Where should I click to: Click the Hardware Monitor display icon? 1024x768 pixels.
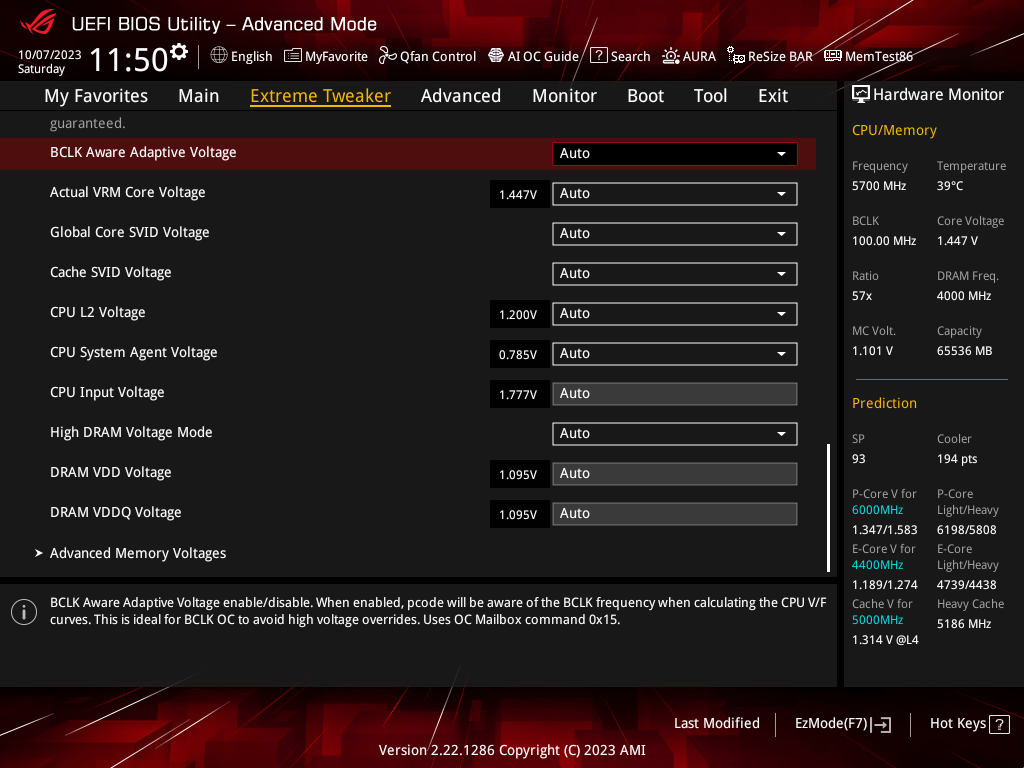pyautogui.click(x=861, y=95)
